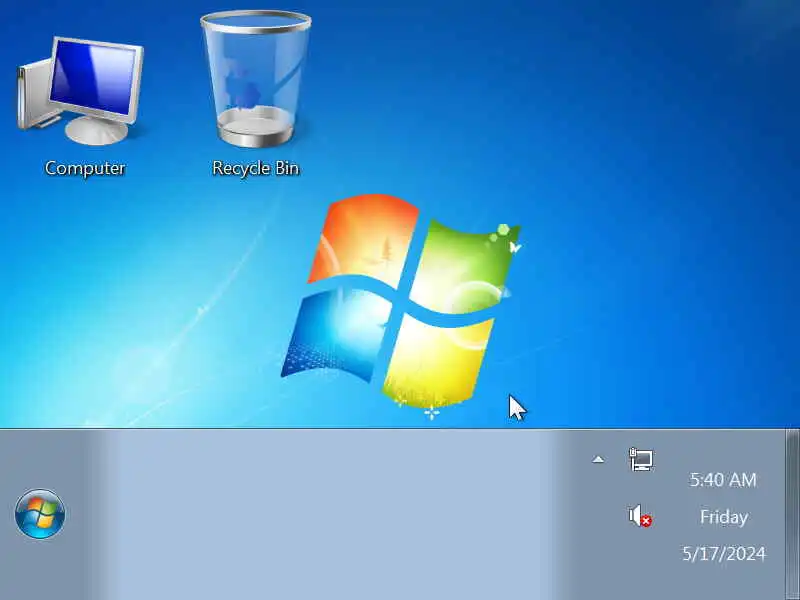Click the Recycle Bin label text
800x600 pixels.
pyautogui.click(x=256, y=168)
